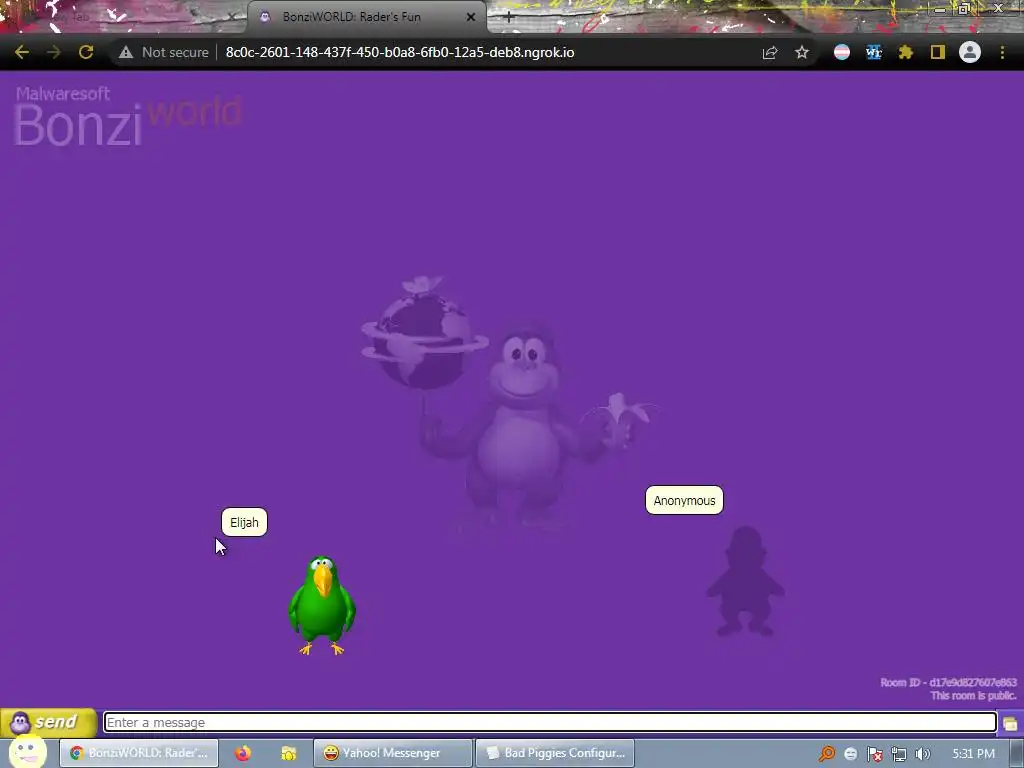This screenshot has height=768, width=1024.
Task: Toggle the browser side panel icon
Action: 938,52
